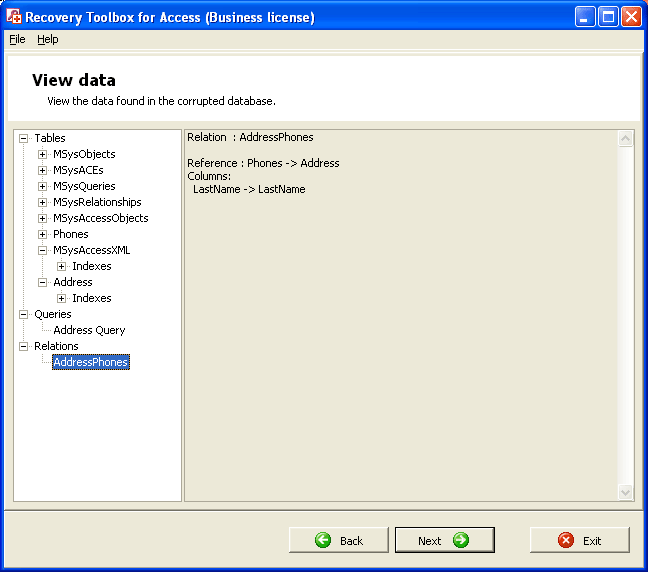Expand the MSysACEs table node
This screenshot has height=572, width=648.
coord(42,170)
